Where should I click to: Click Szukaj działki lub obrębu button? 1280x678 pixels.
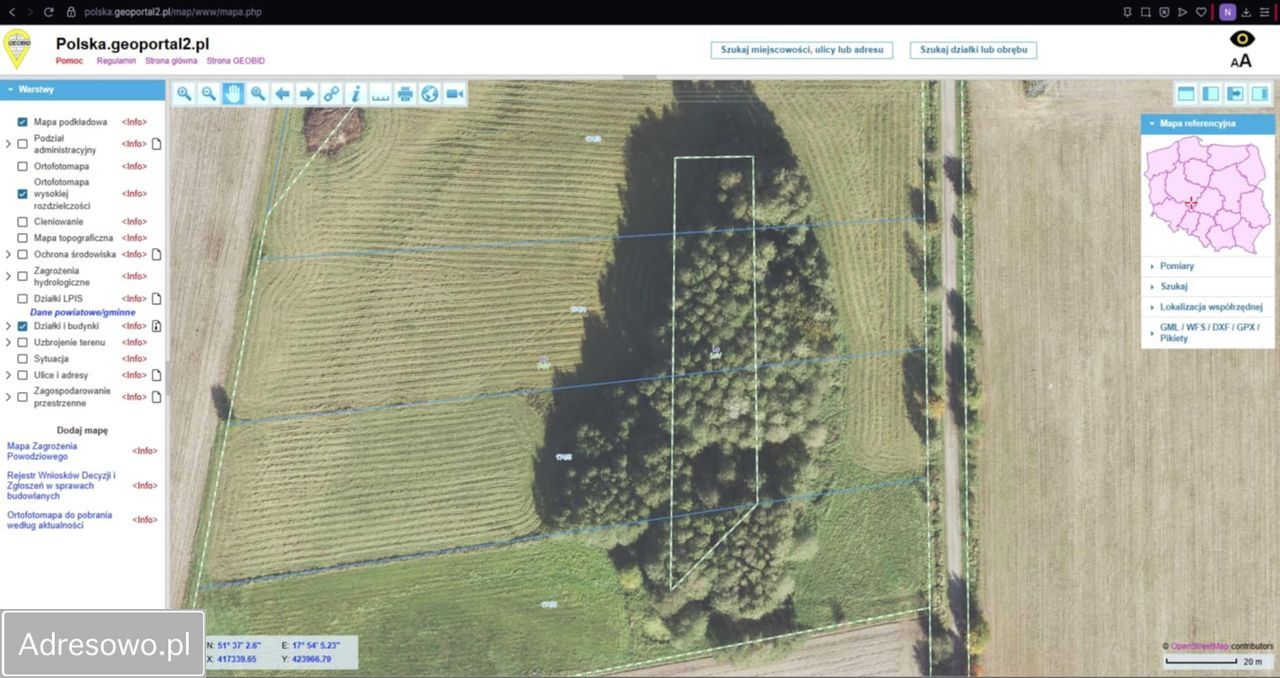click(973, 49)
